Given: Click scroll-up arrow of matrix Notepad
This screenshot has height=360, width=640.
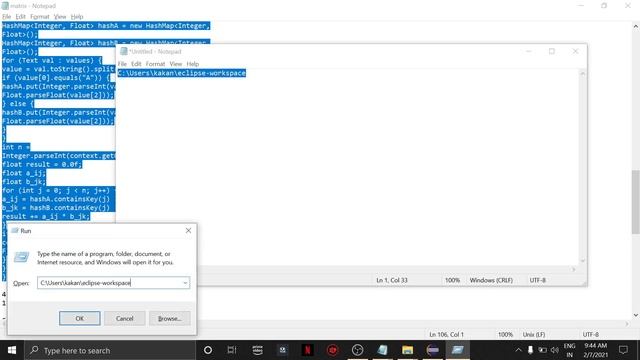Looking at the screenshot, I should (636, 26).
